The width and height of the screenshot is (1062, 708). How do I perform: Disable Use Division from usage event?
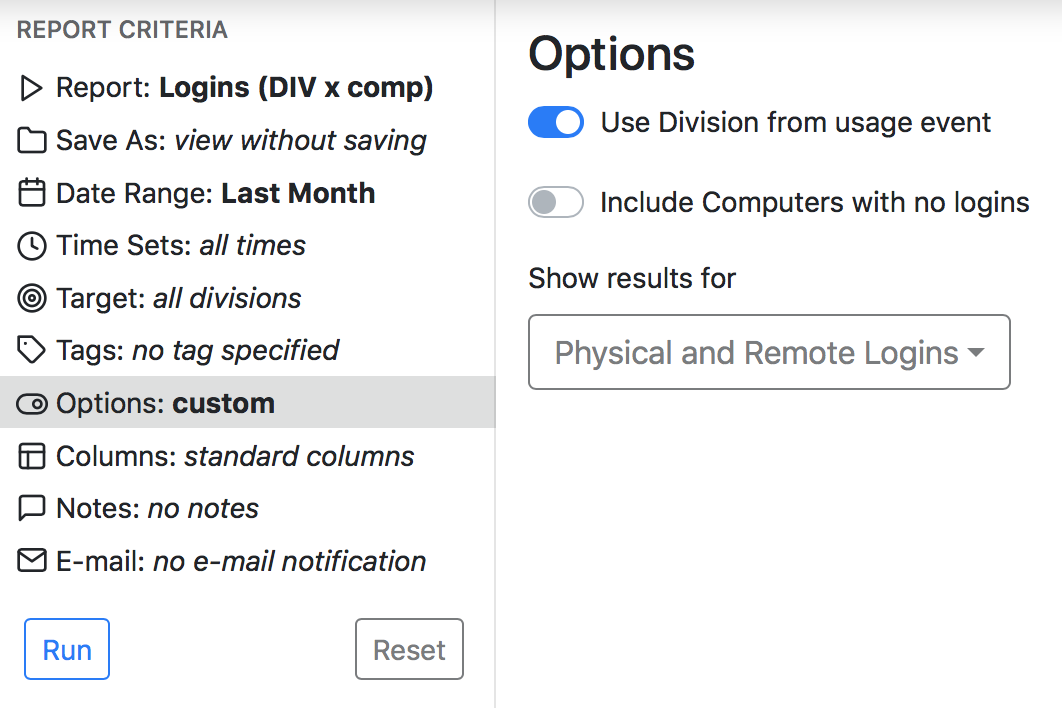556,123
